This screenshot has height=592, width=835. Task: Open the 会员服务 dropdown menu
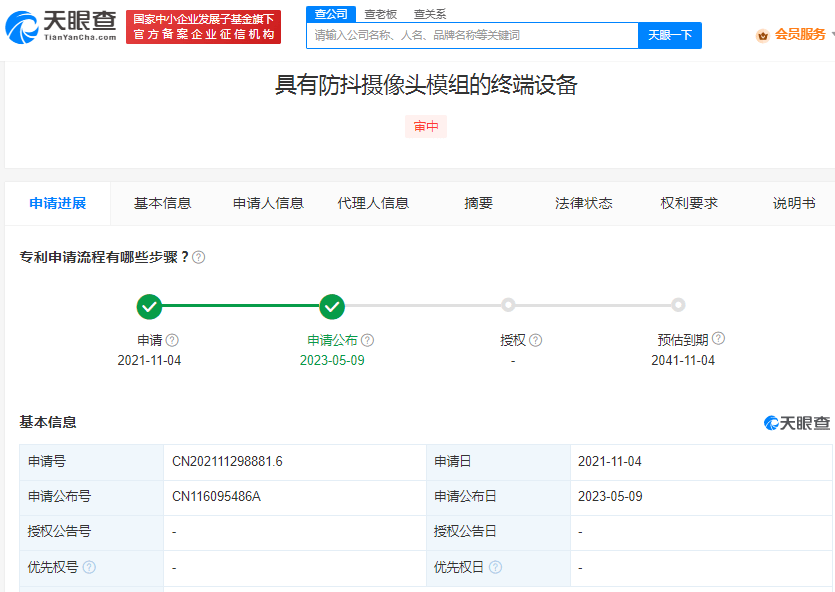(x=800, y=35)
